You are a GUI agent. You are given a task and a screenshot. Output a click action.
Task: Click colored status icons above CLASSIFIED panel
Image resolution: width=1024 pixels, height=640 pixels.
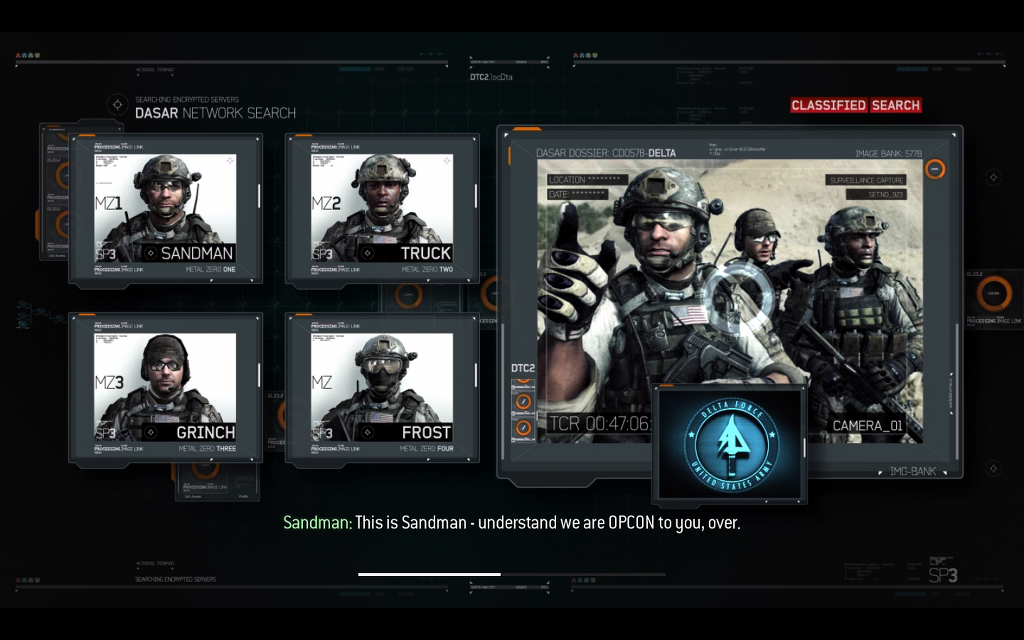click(586, 56)
